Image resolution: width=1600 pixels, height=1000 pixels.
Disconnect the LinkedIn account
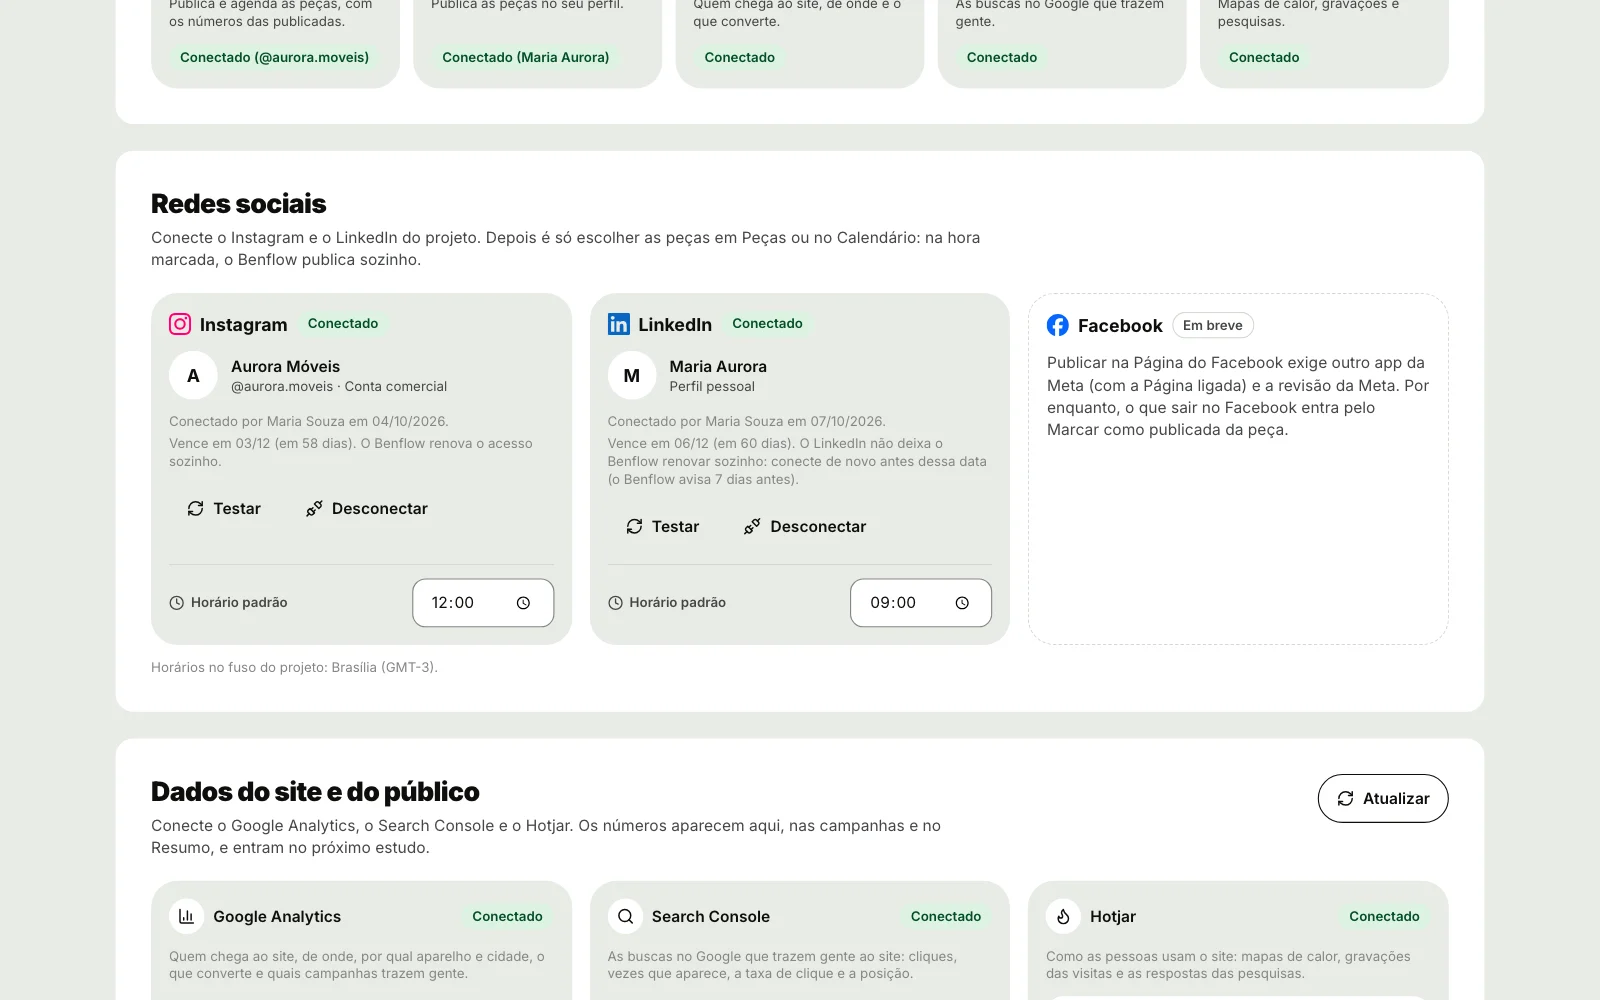pyautogui.click(x=805, y=527)
